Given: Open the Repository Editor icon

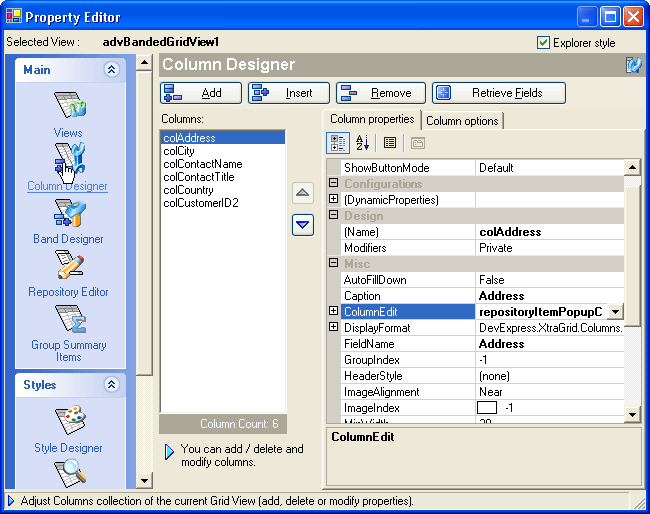Looking at the screenshot, I should click(70, 264).
